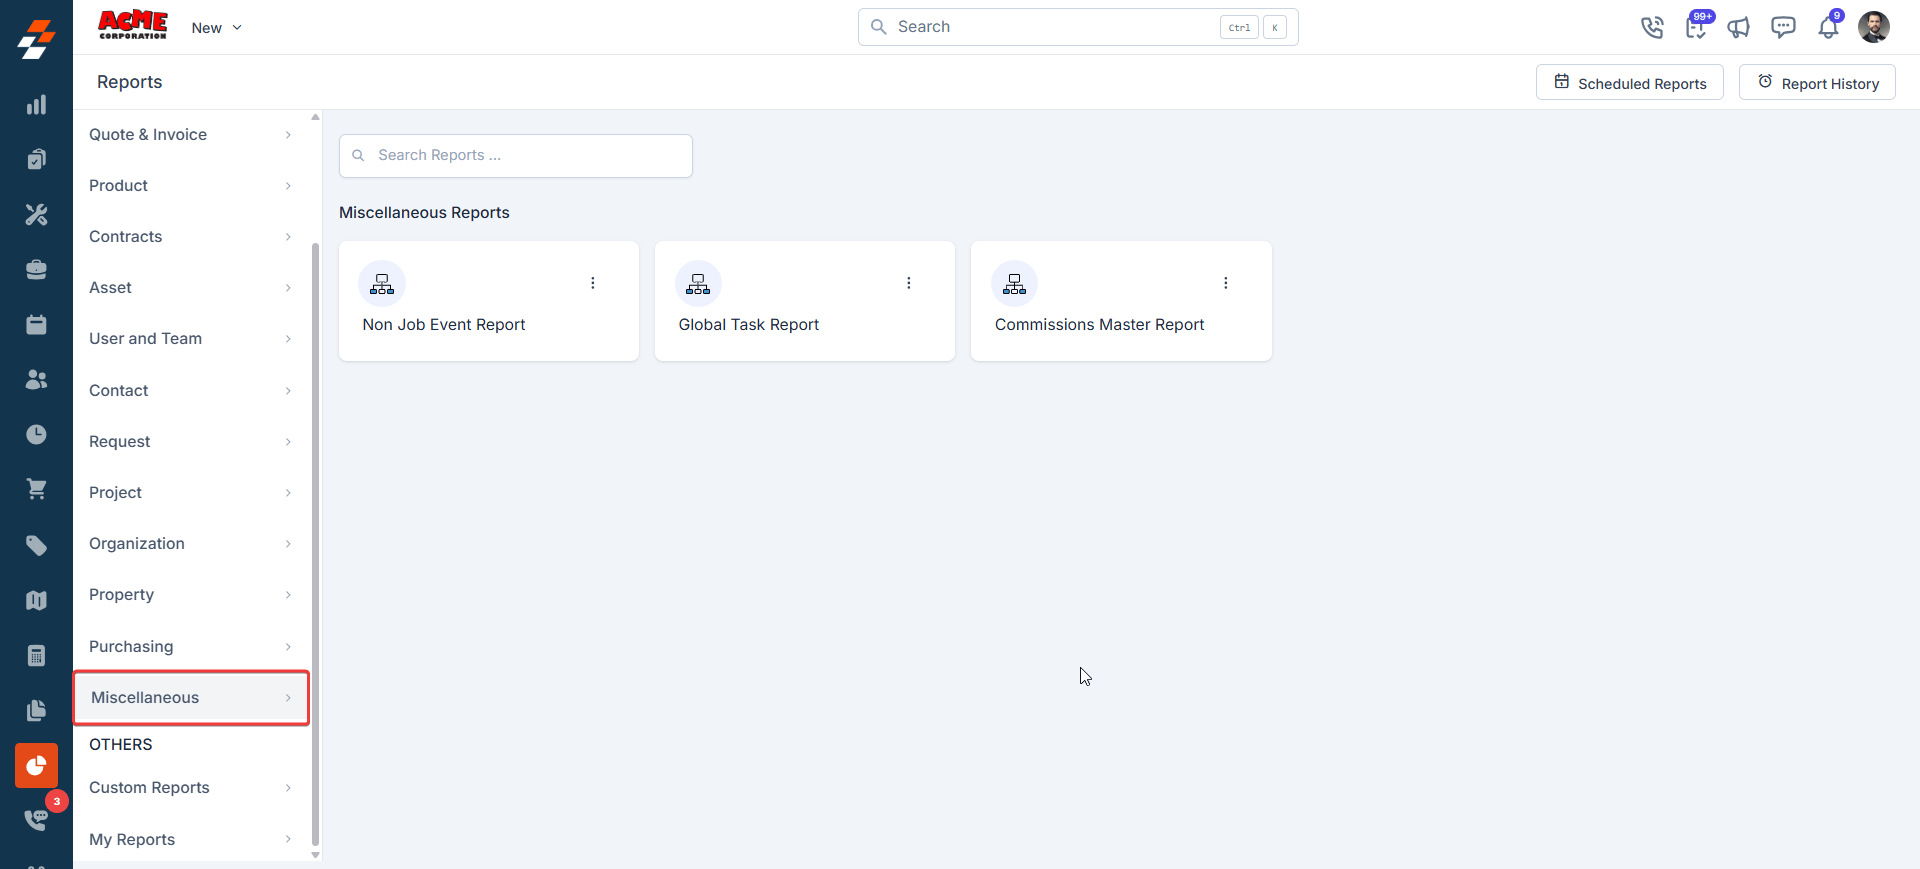This screenshot has height=869, width=1920.
Task: Click the clock icon in the sidebar
Action: tap(36, 434)
